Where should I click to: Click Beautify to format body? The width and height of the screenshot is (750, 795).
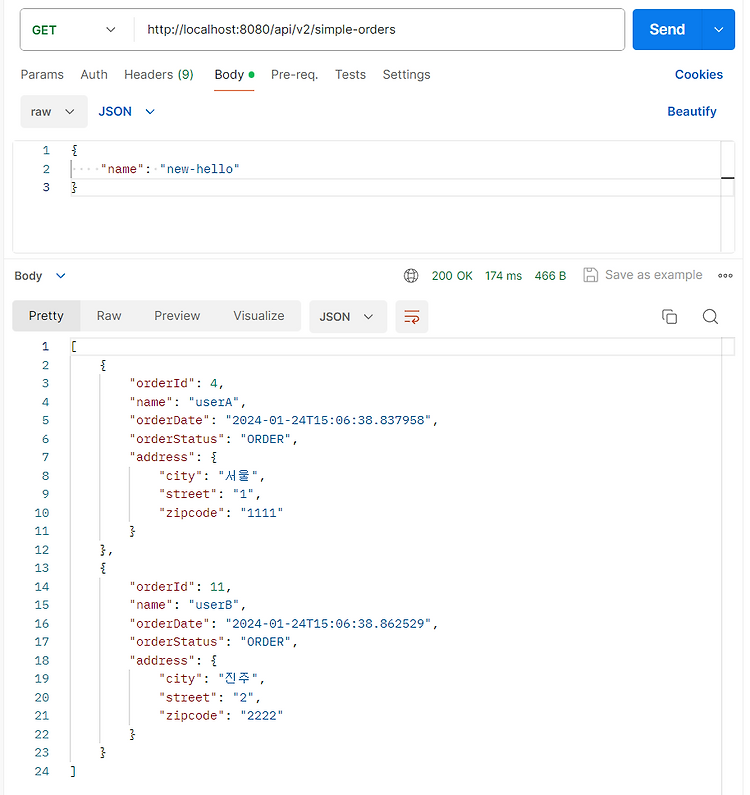pyautogui.click(x=692, y=112)
